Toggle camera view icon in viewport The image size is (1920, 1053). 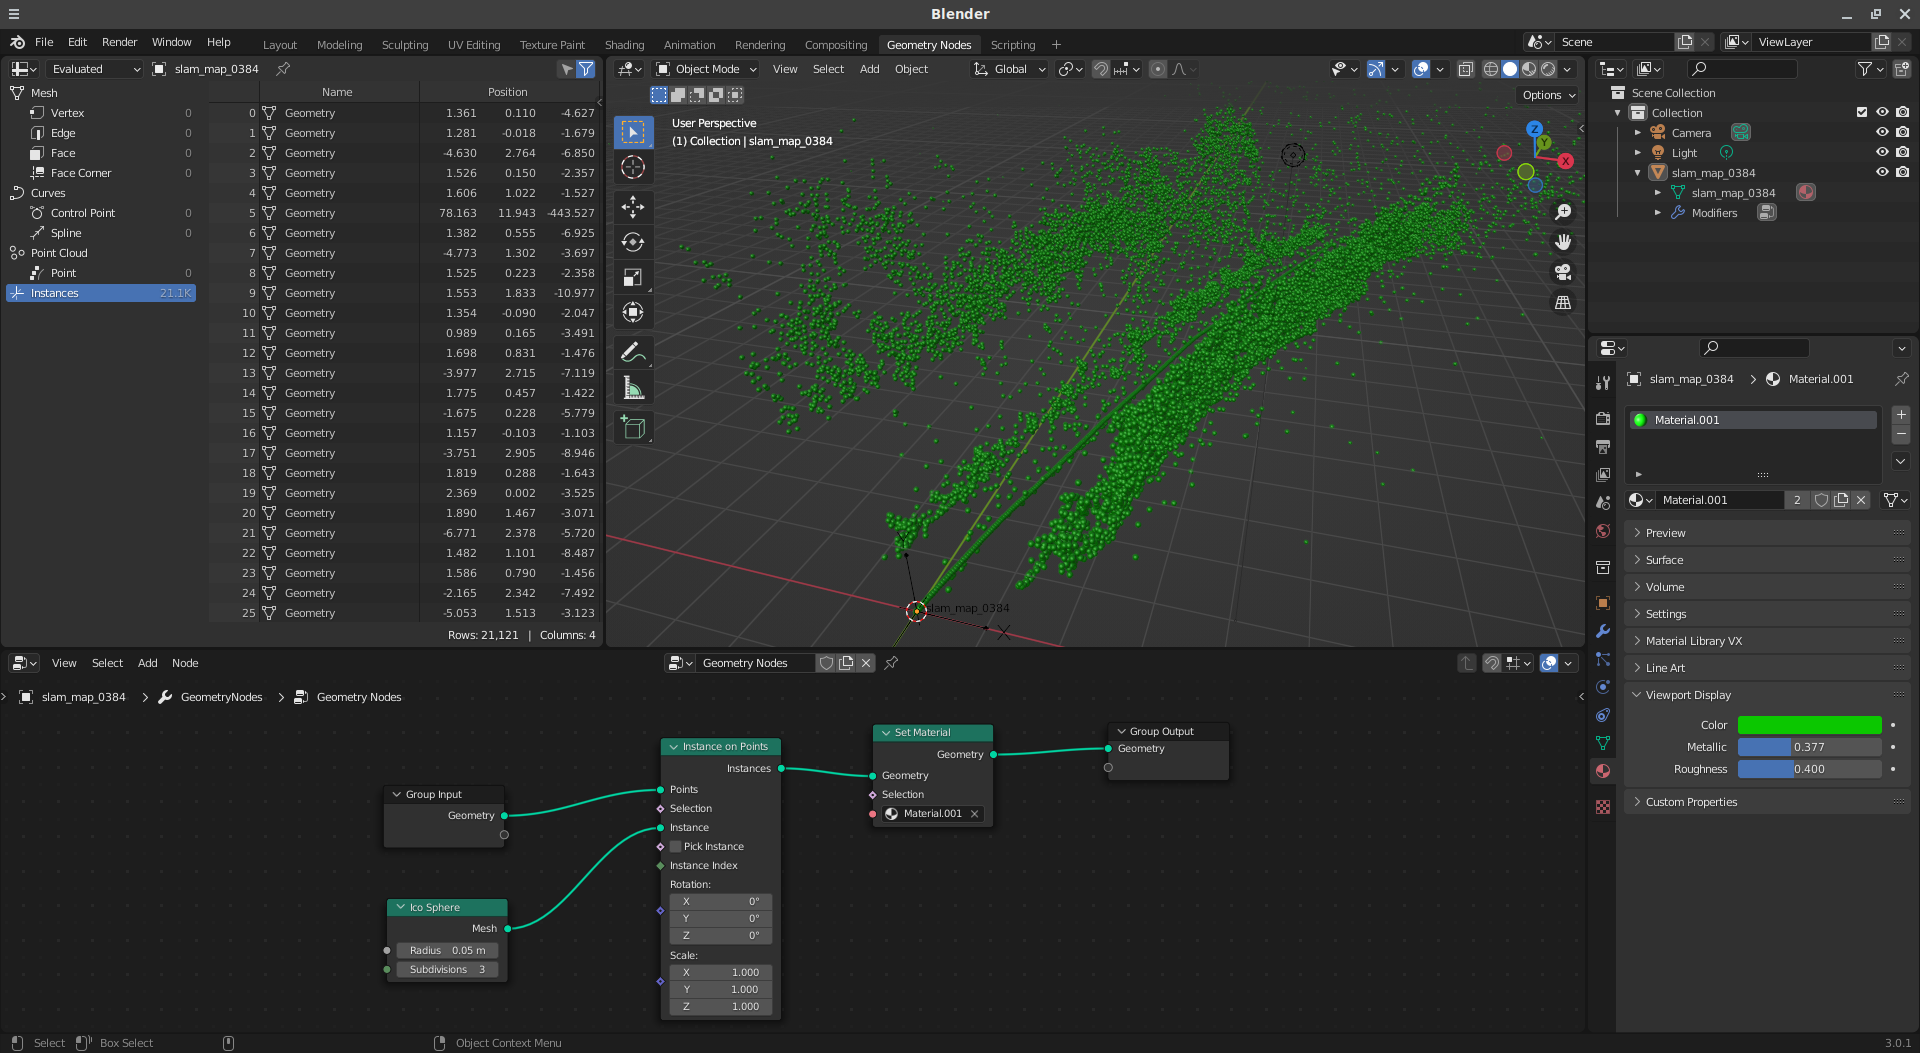[x=1563, y=272]
